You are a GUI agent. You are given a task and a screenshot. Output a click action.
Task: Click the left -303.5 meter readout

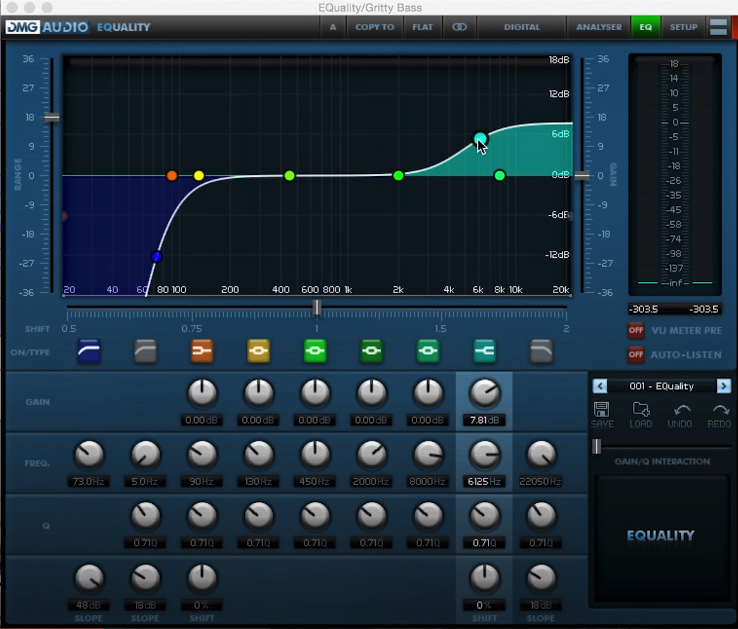click(645, 309)
